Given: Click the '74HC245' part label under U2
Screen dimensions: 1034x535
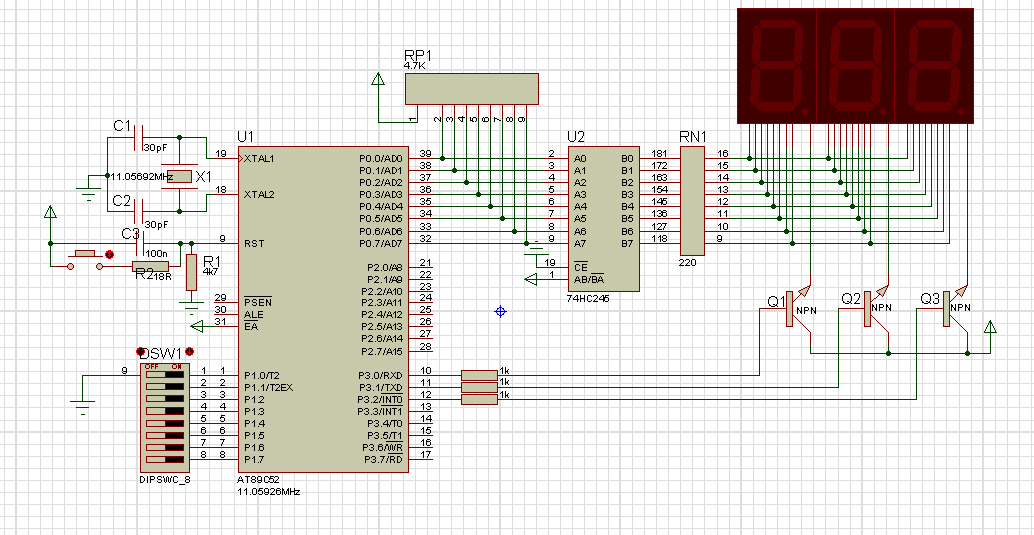Looking at the screenshot, I should [588, 298].
